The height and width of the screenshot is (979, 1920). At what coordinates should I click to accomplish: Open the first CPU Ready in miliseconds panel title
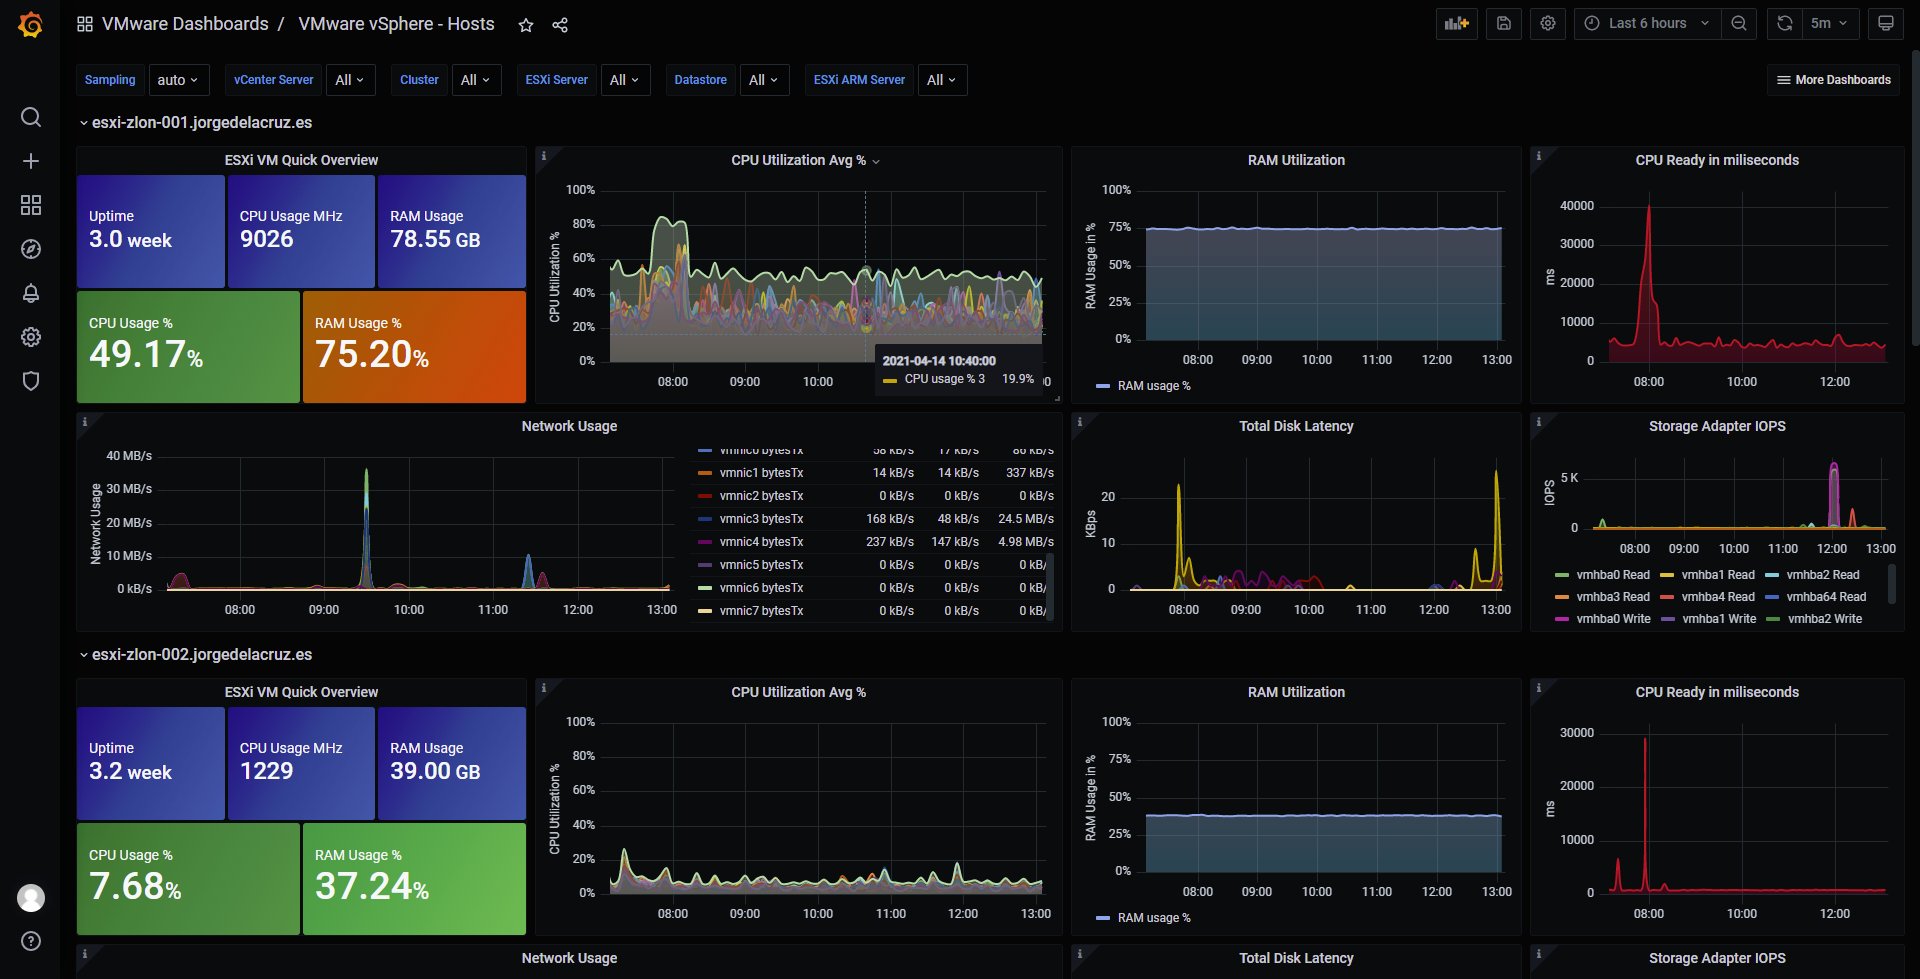point(1717,160)
